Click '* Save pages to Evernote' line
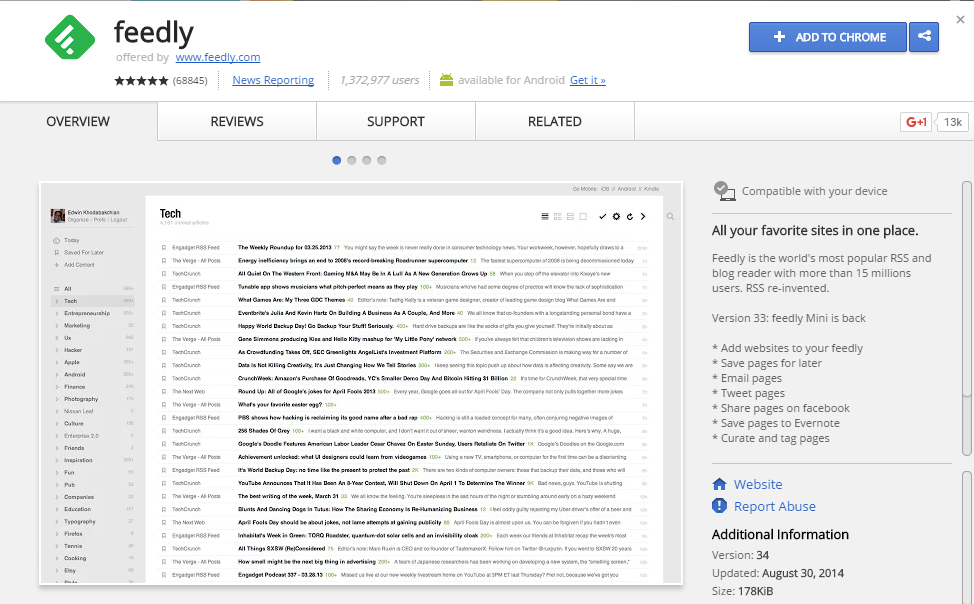The height and width of the screenshot is (604, 974). tap(776, 423)
